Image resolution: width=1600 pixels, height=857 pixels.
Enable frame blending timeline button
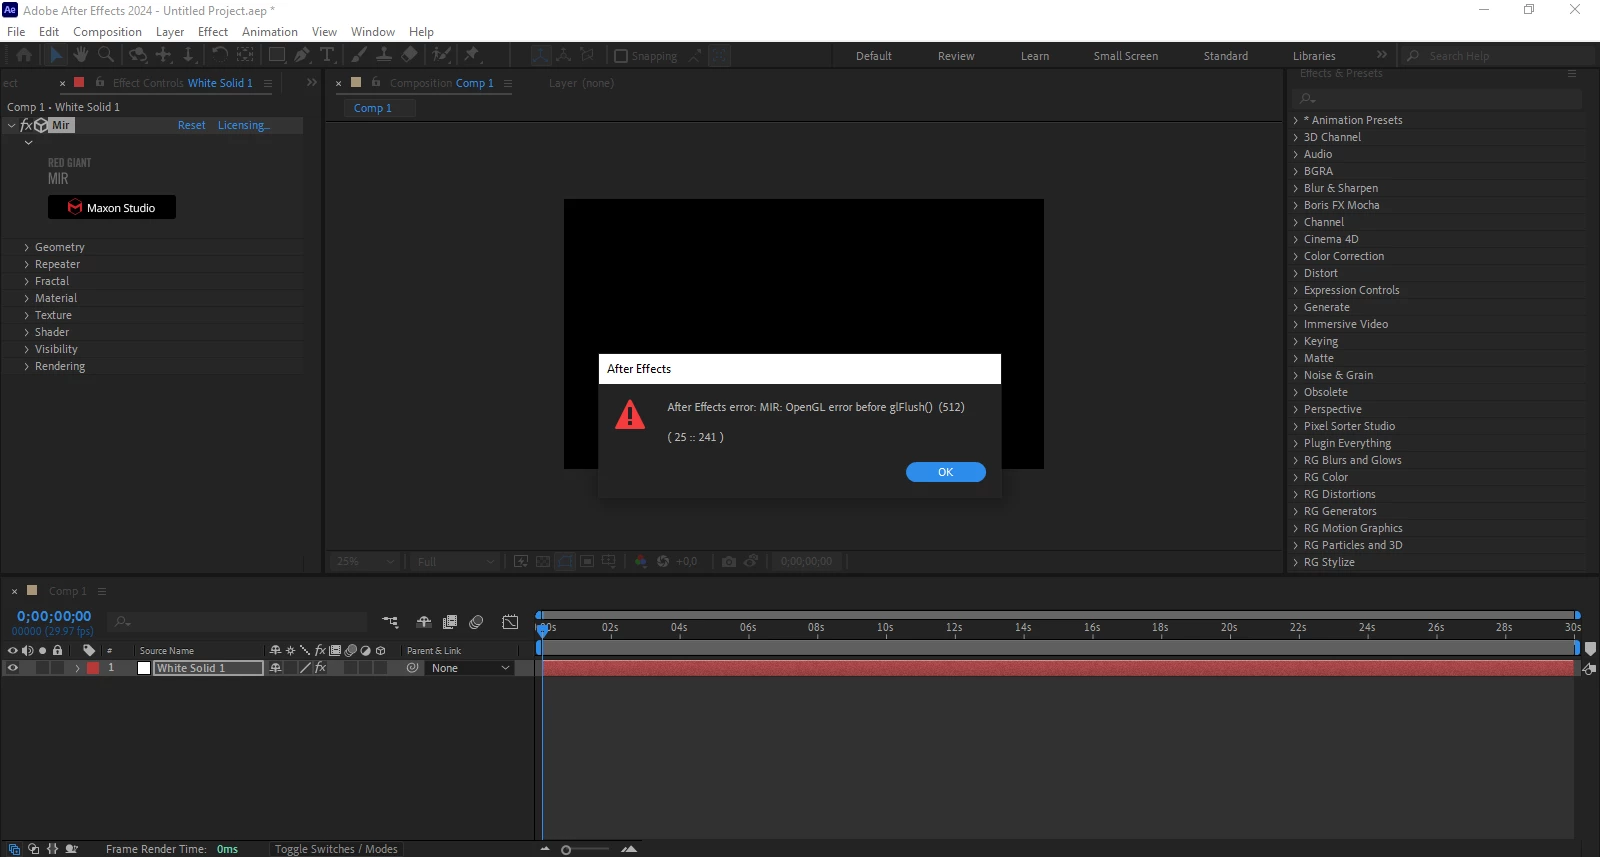tap(450, 622)
